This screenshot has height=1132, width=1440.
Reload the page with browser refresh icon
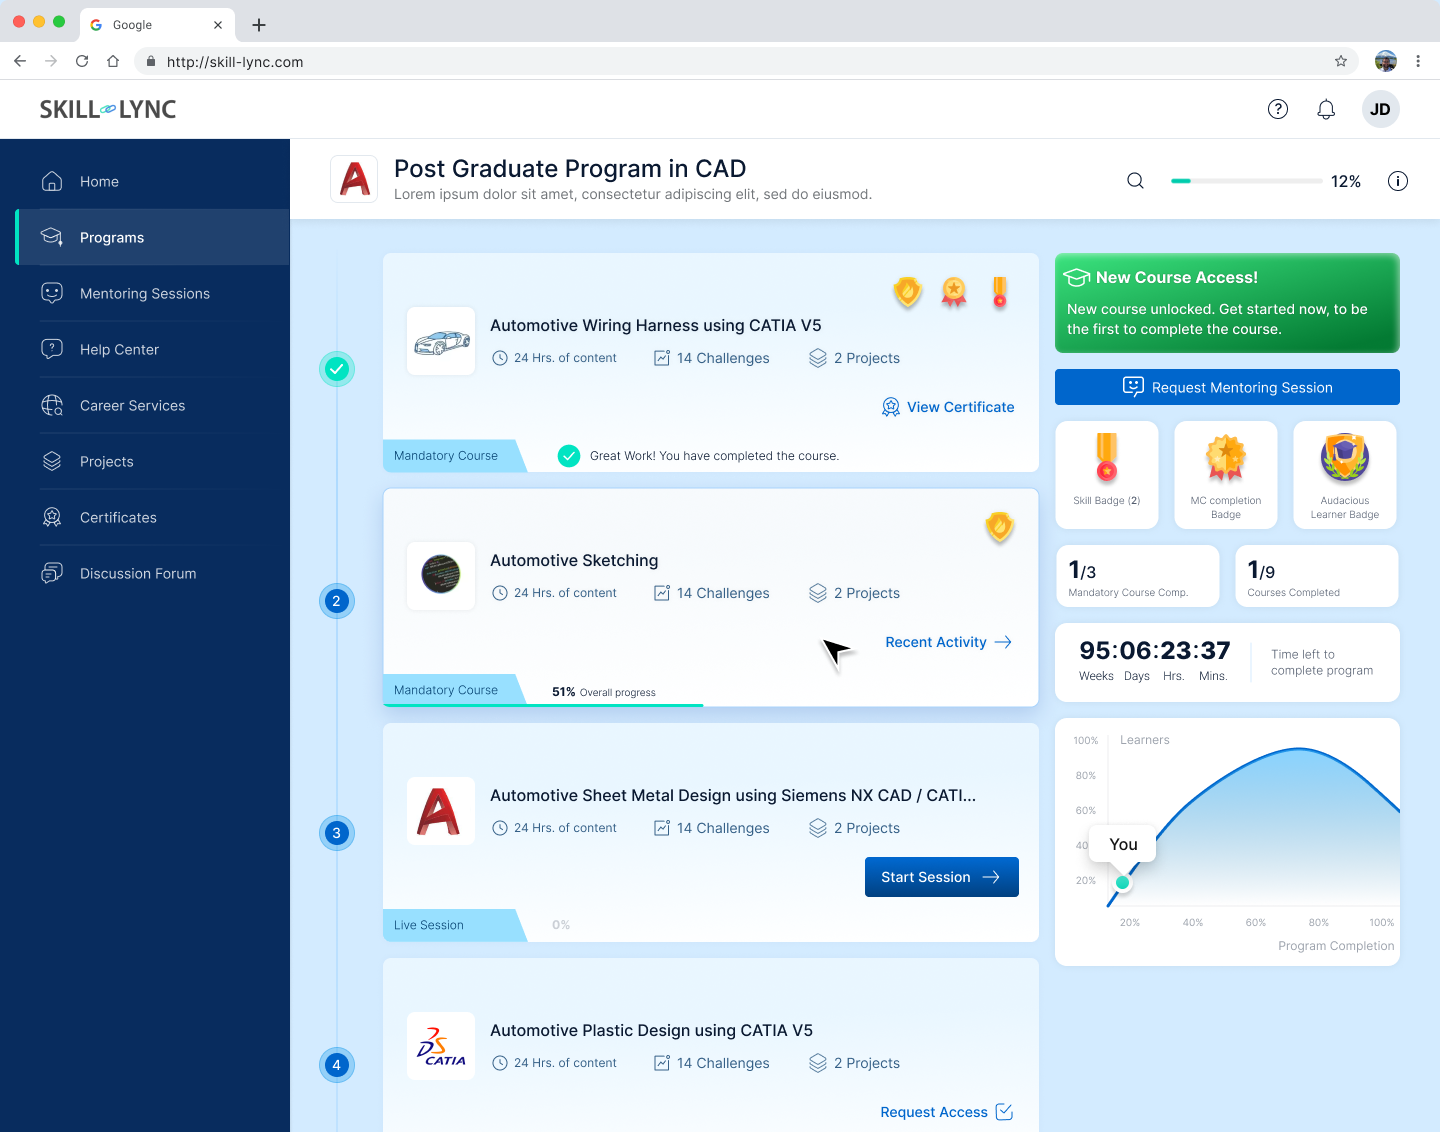pyautogui.click(x=82, y=61)
